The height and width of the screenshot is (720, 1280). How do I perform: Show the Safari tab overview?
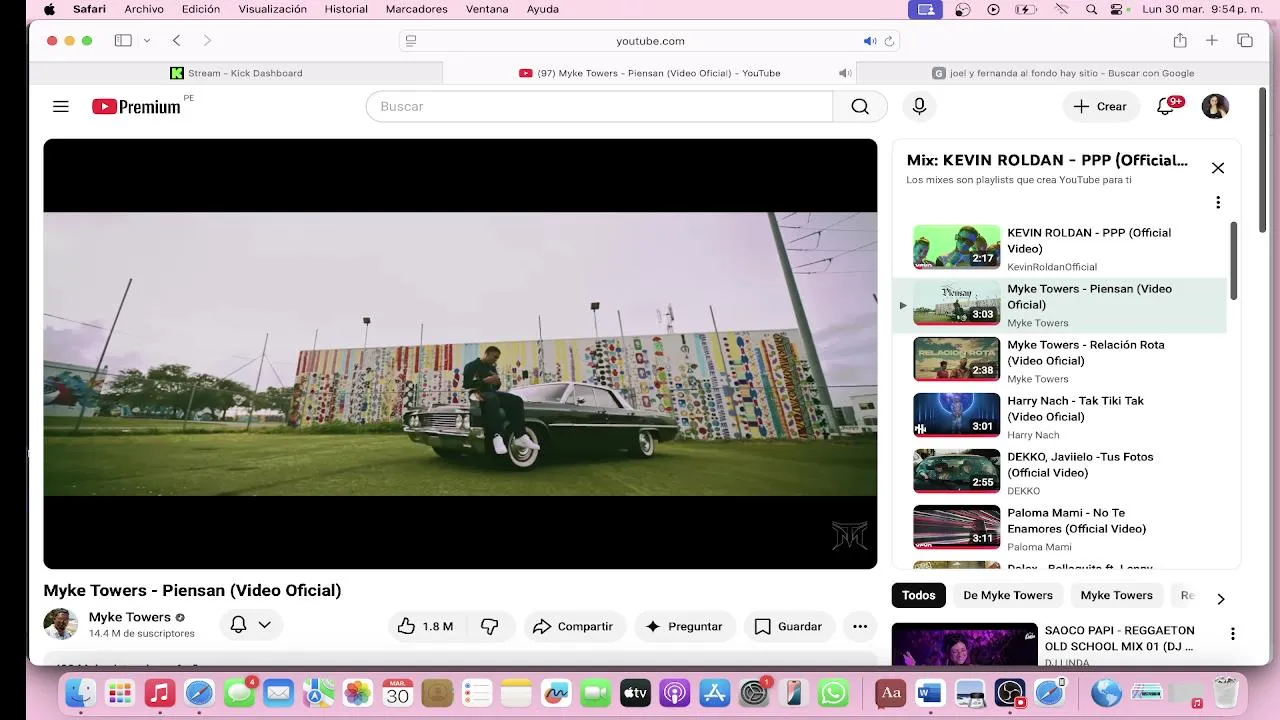click(1245, 41)
